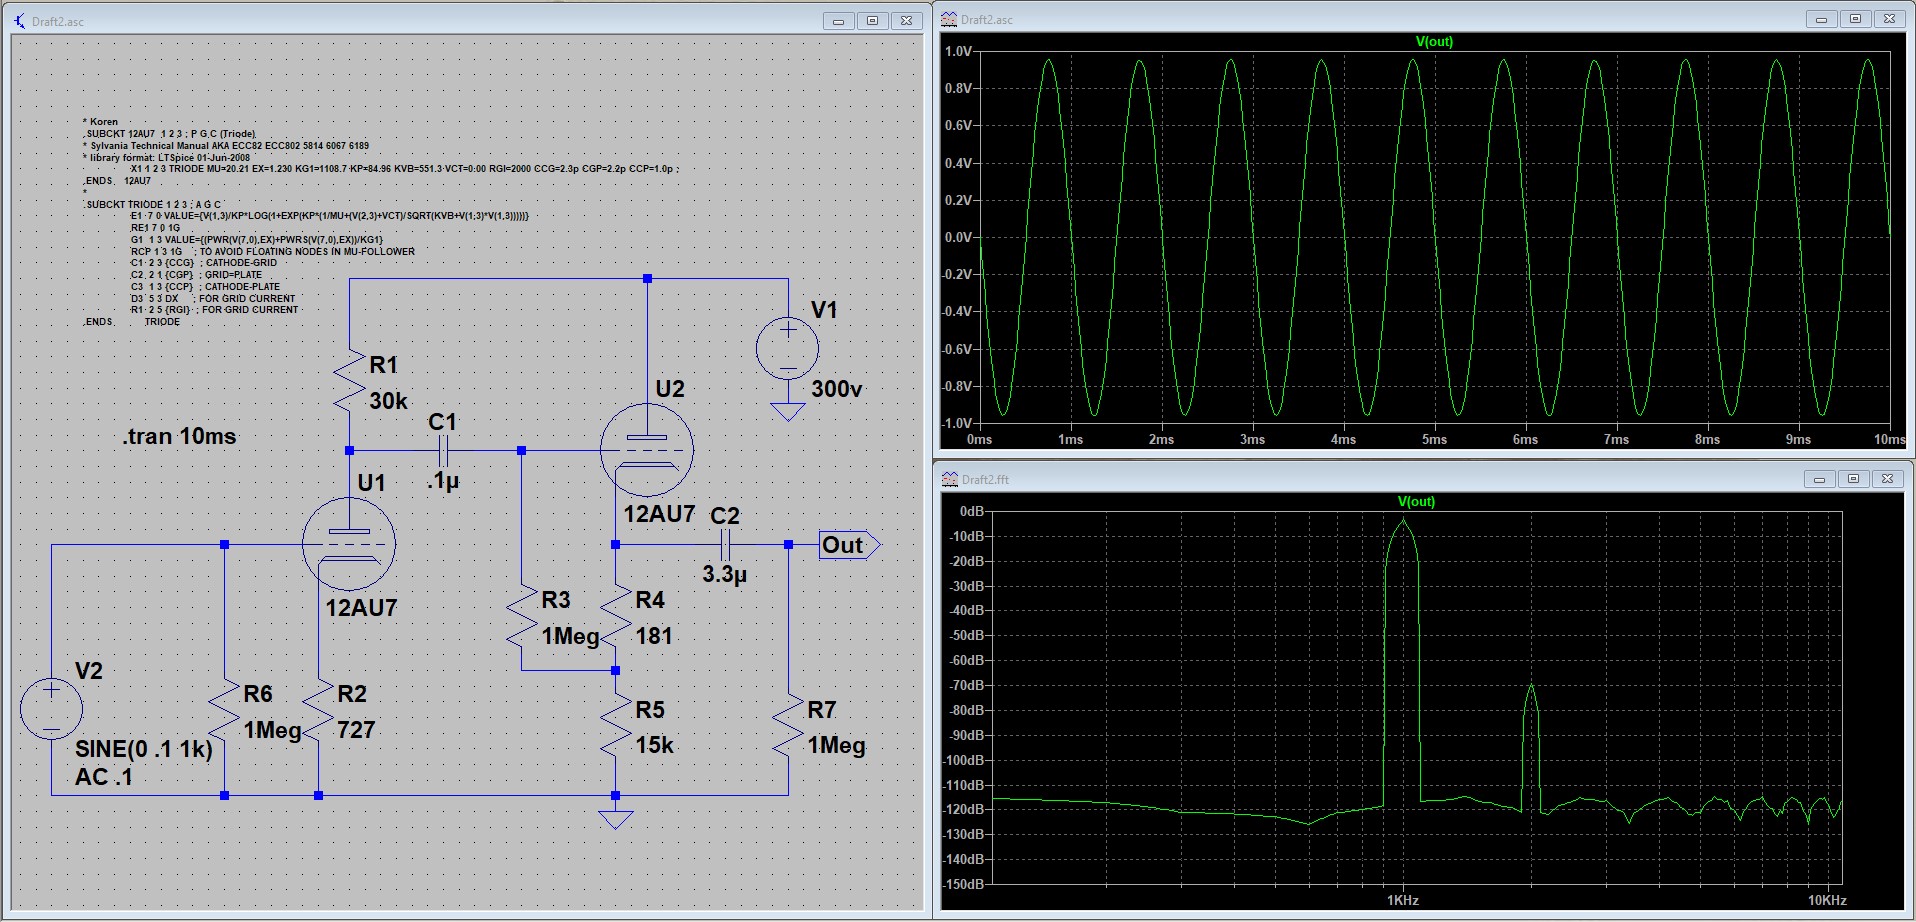
Task: Click the V1 300v voltage source symbol
Action: [788, 349]
